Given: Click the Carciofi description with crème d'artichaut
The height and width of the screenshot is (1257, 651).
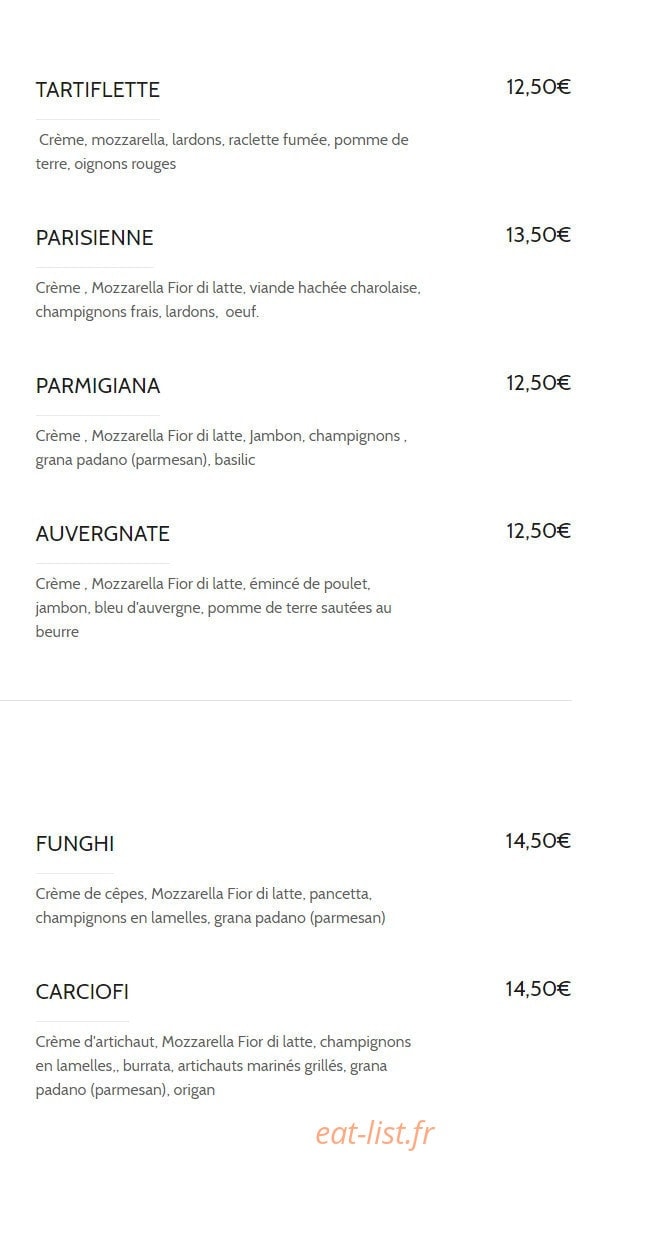Looking at the screenshot, I should click(x=224, y=1066).
